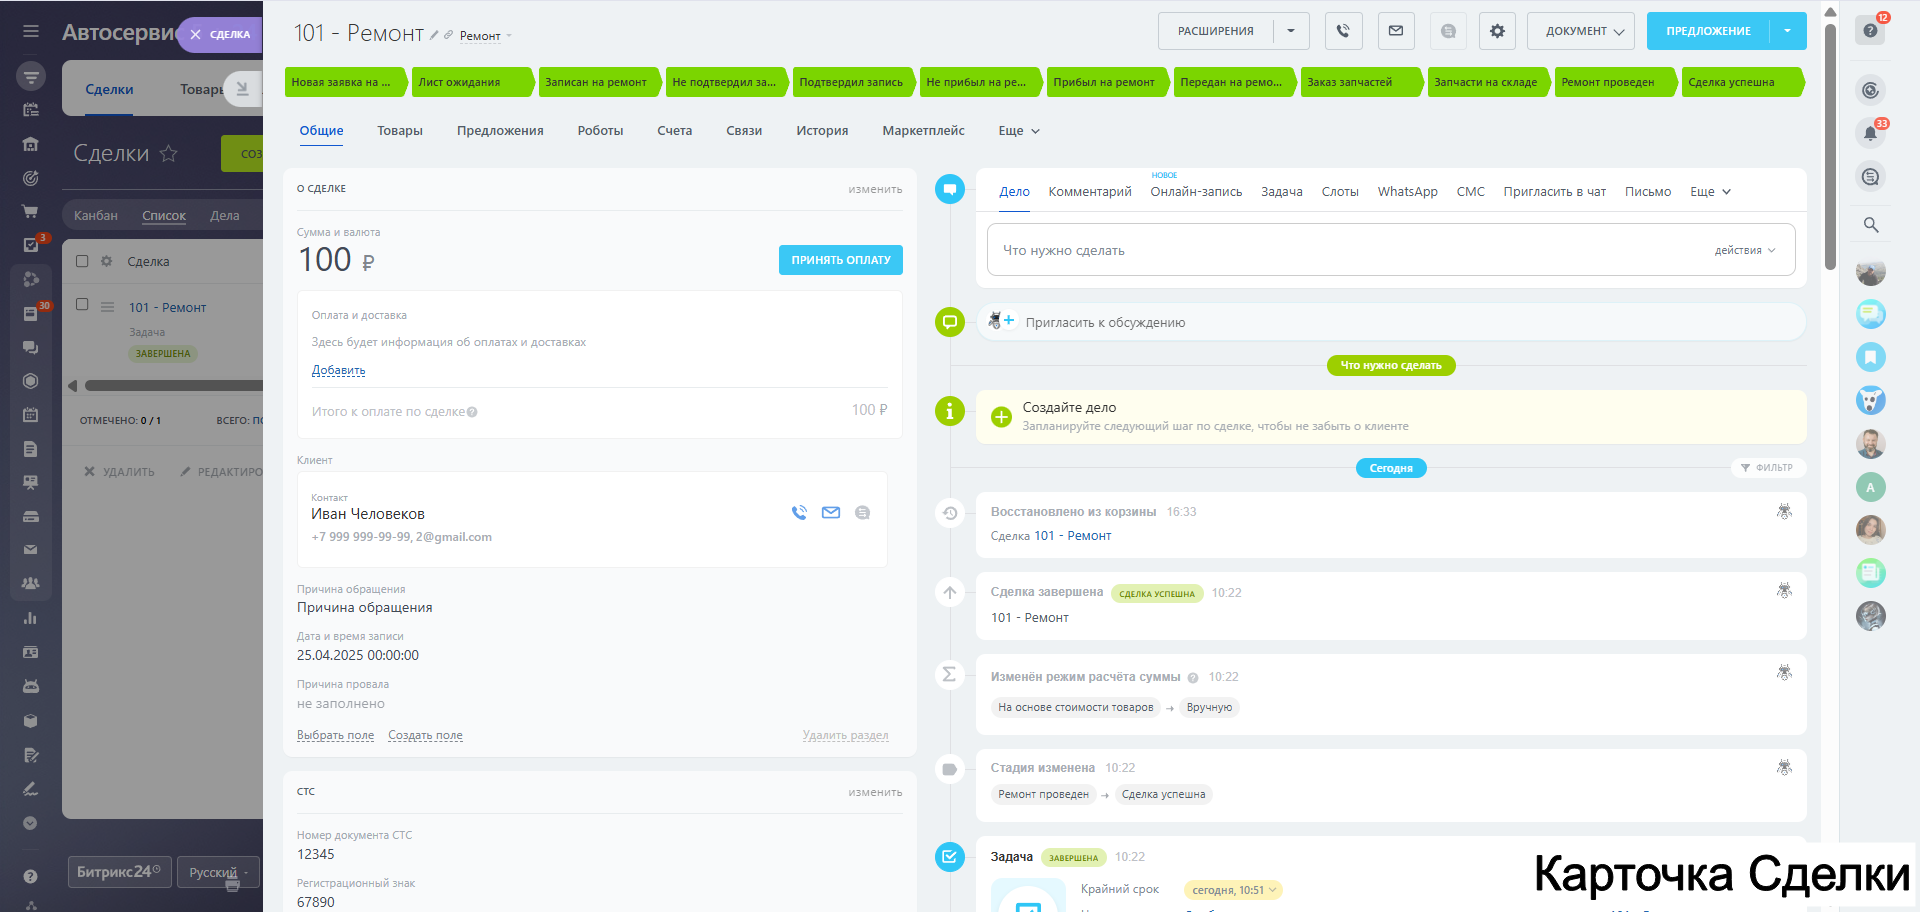Expand the Документ dropdown
This screenshot has height=912, width=1920.
tap(1581, 31)
